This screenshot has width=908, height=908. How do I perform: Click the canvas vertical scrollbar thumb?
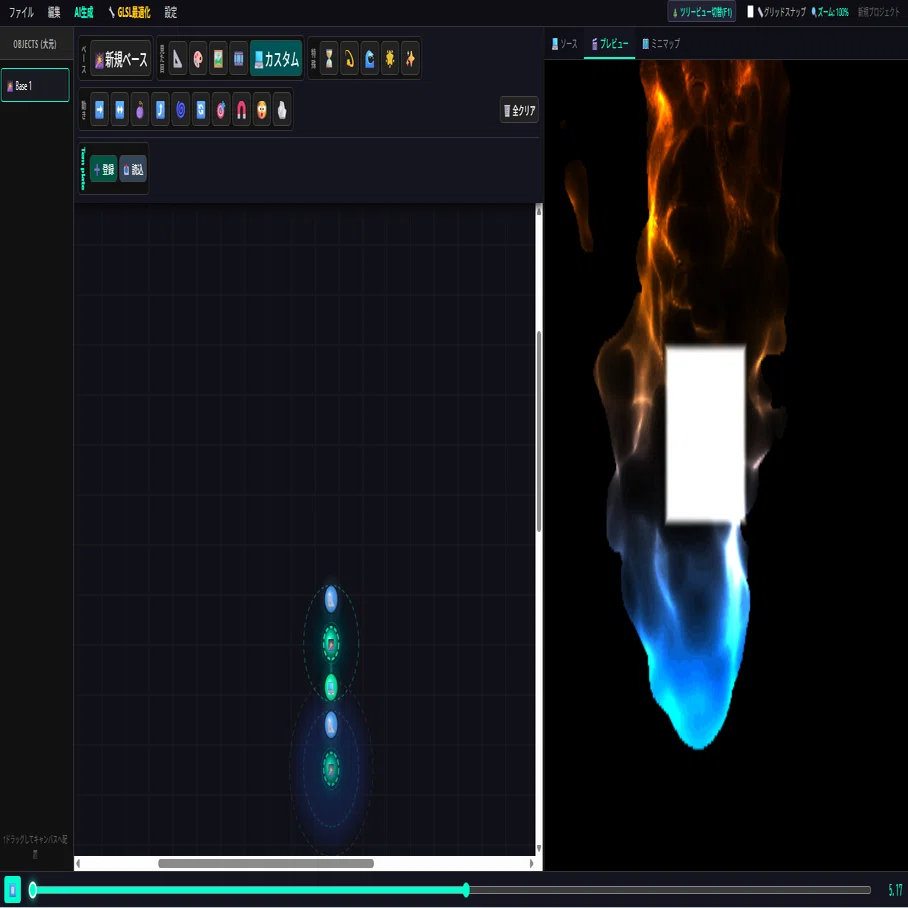pos(539,431)
